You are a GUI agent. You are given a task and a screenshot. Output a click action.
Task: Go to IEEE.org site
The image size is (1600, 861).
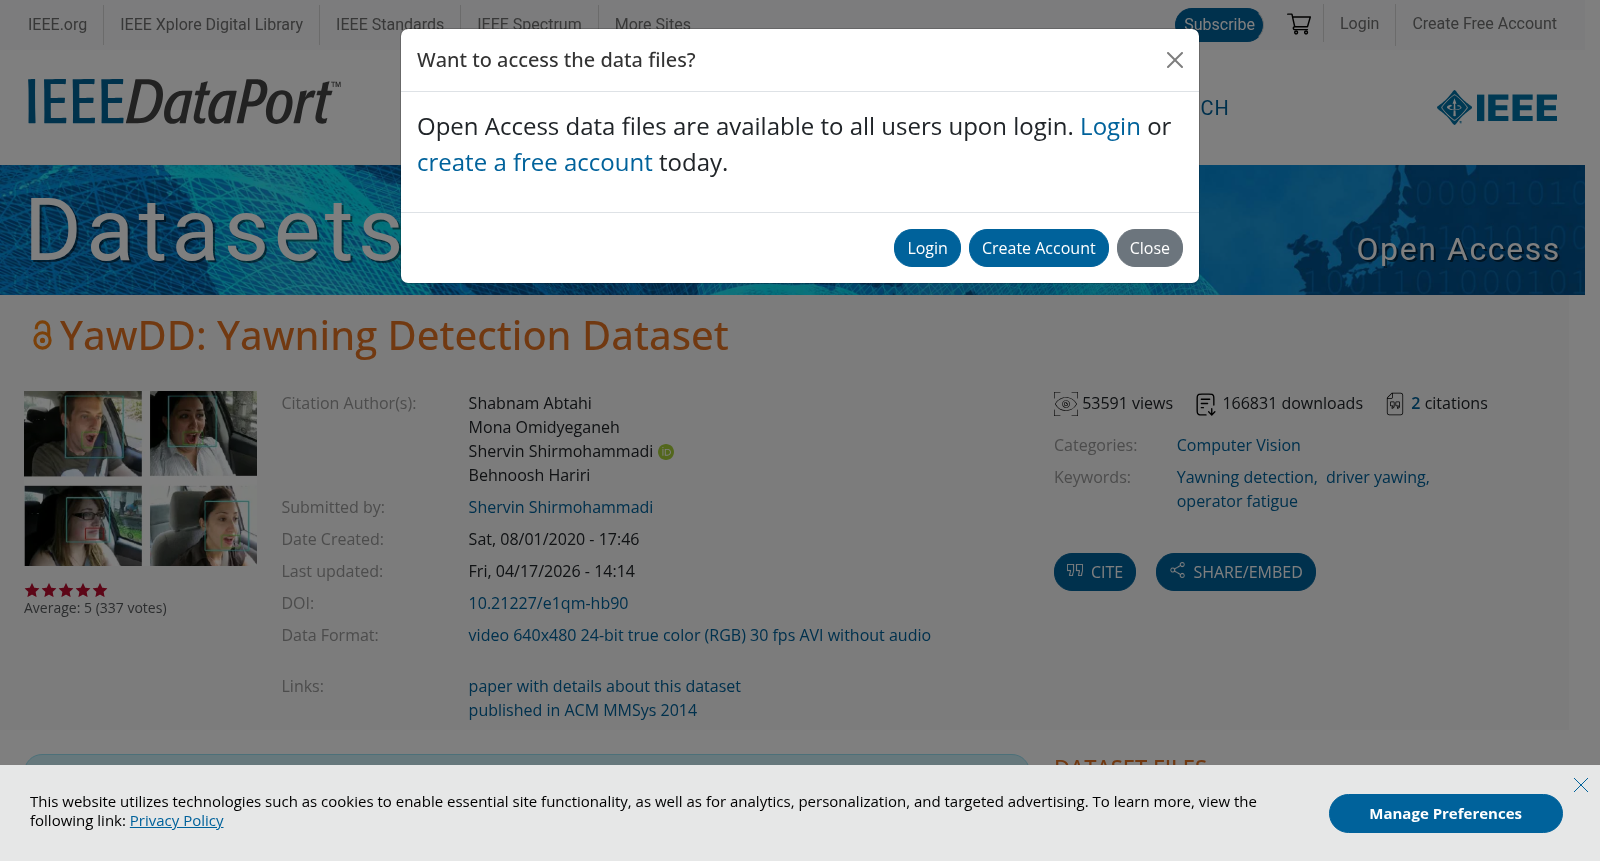click(57, 24)
